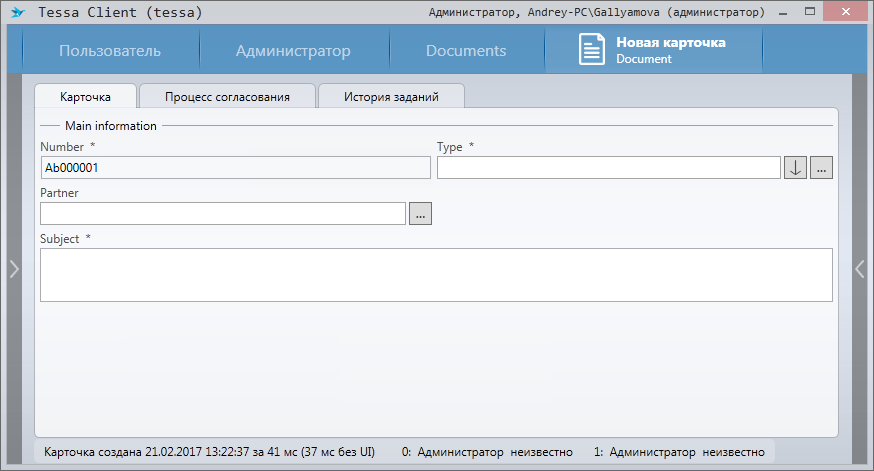Activate the Новая карточка Document tab

670,51
